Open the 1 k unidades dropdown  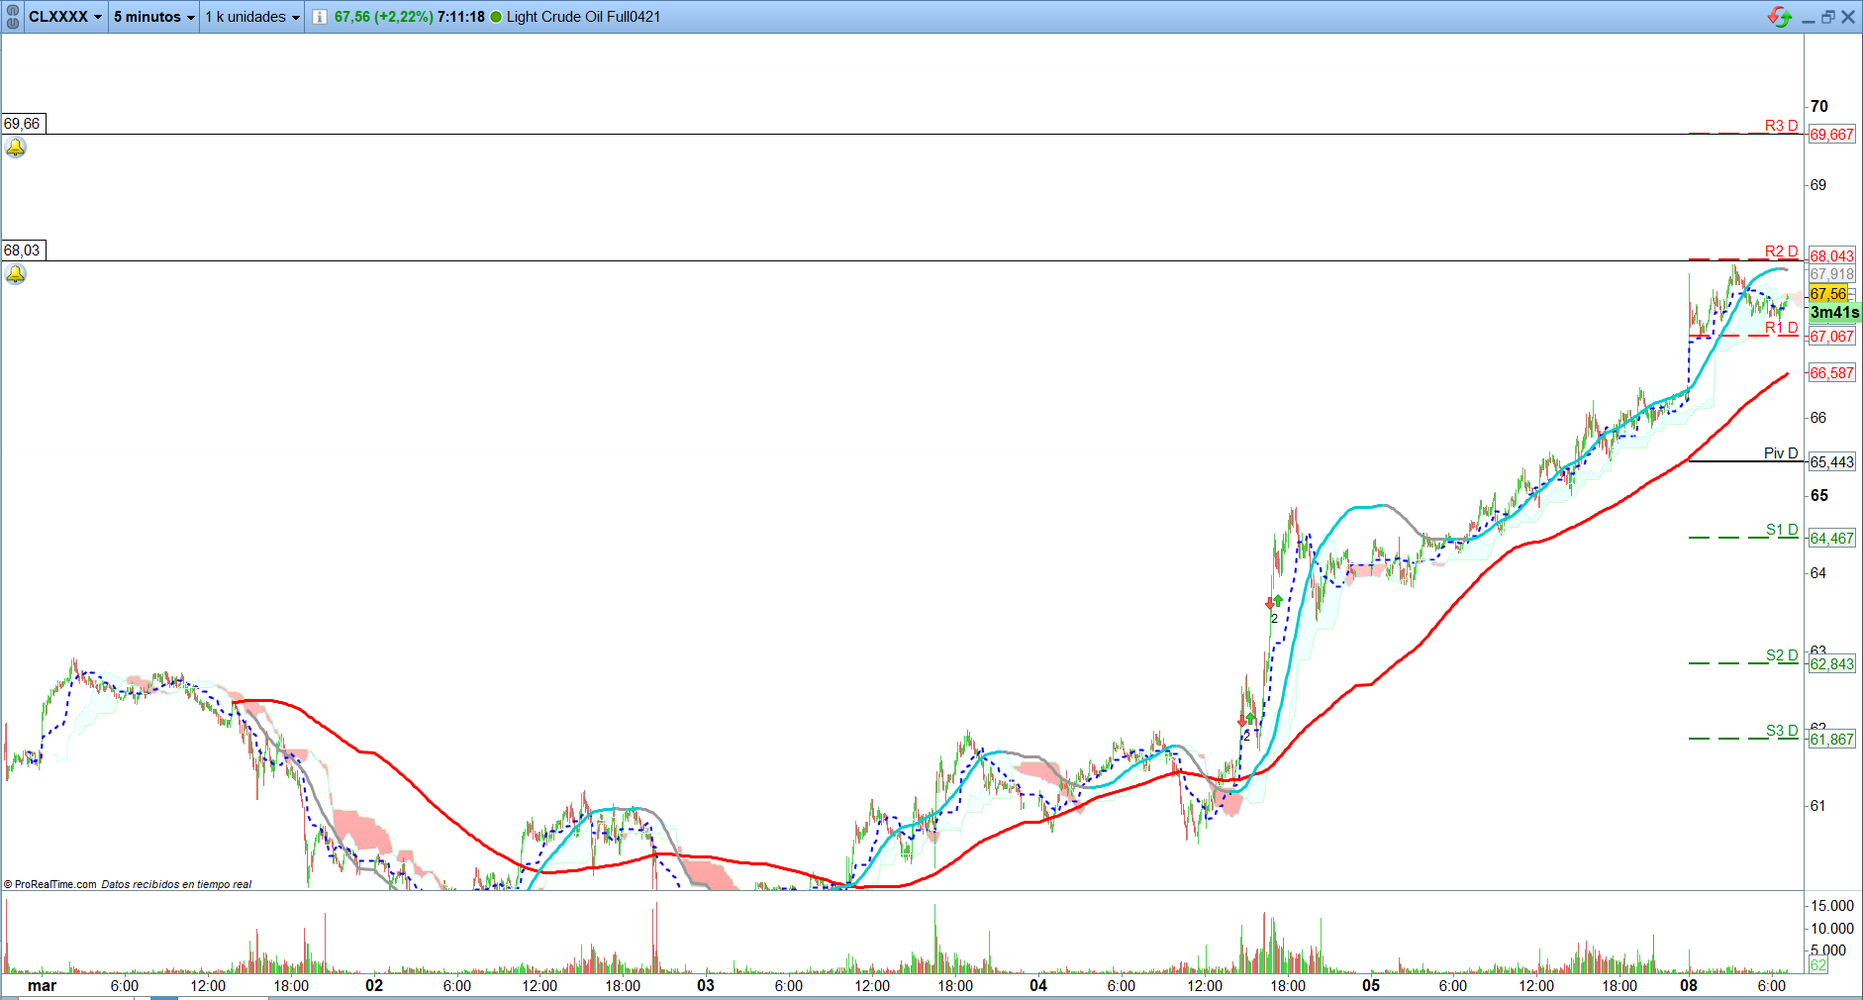252,17
